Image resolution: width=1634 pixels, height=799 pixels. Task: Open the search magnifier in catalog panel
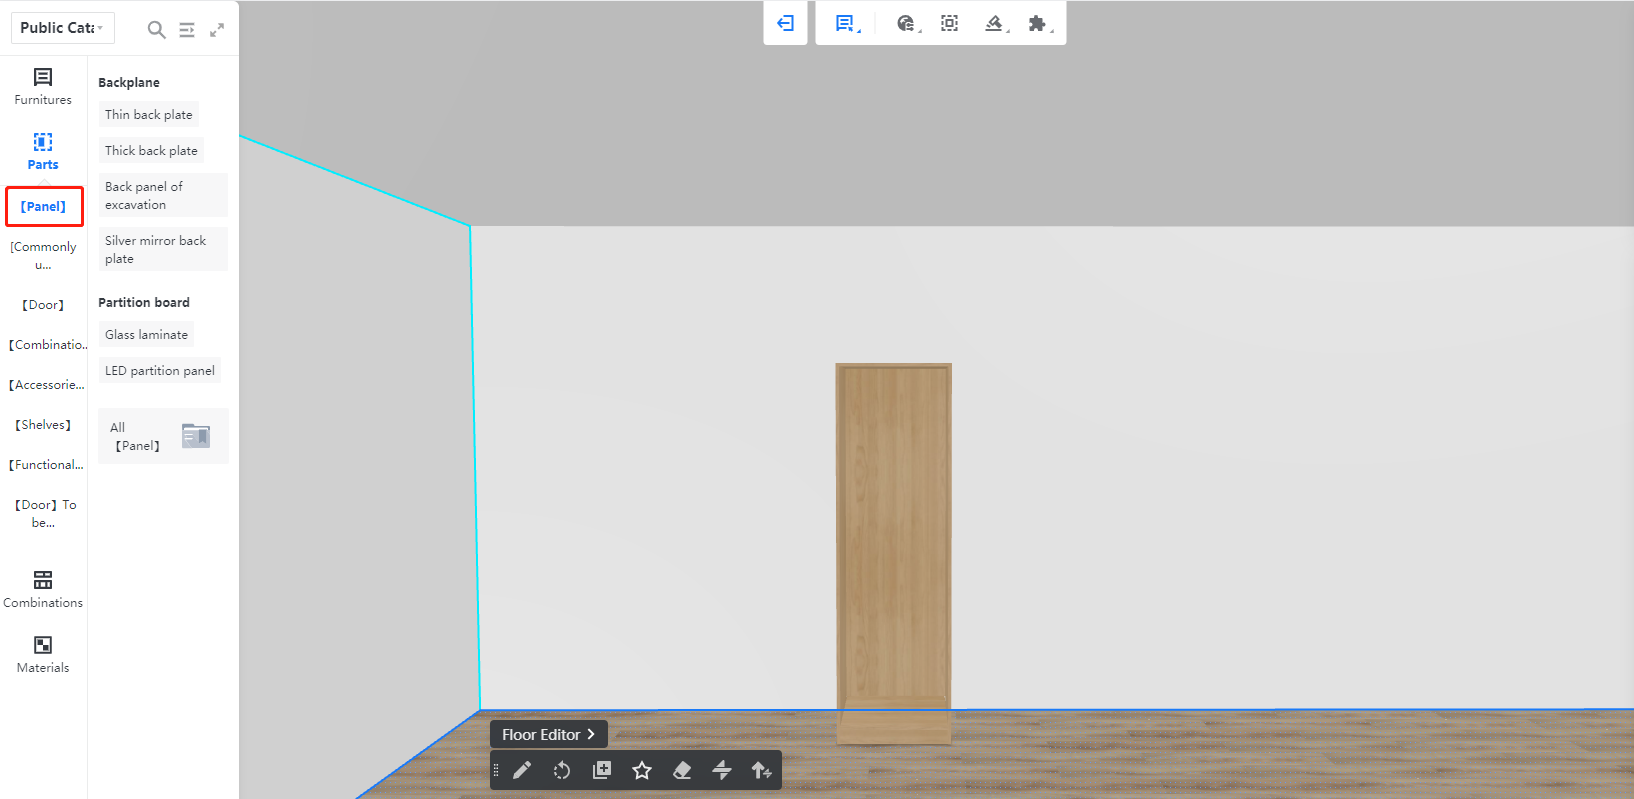coord(156,30)
